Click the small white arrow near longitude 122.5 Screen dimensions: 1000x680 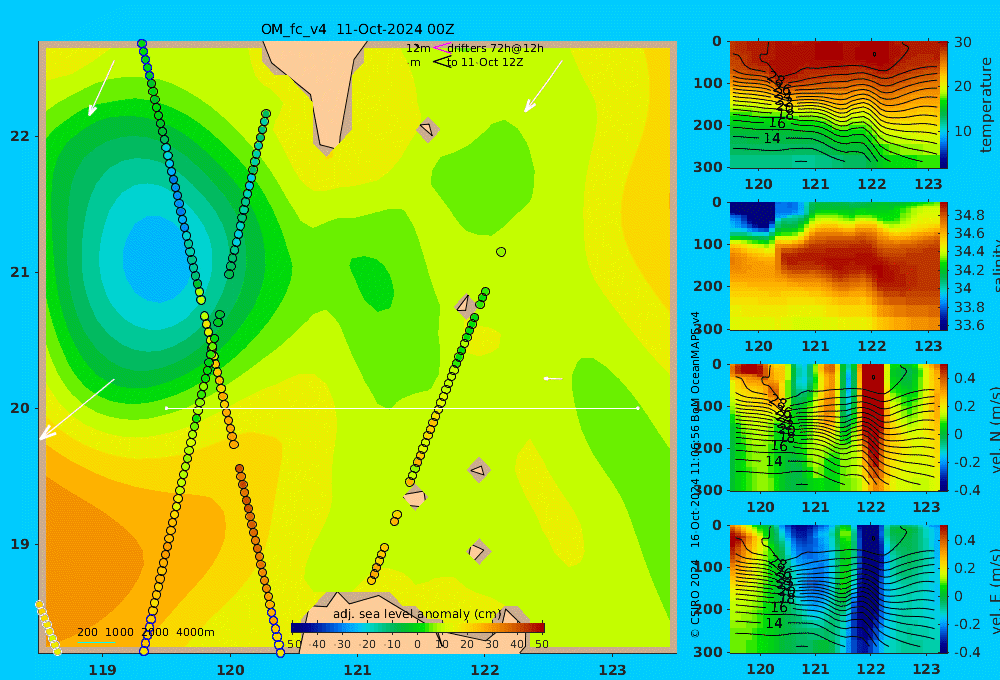tap(553, 379)
